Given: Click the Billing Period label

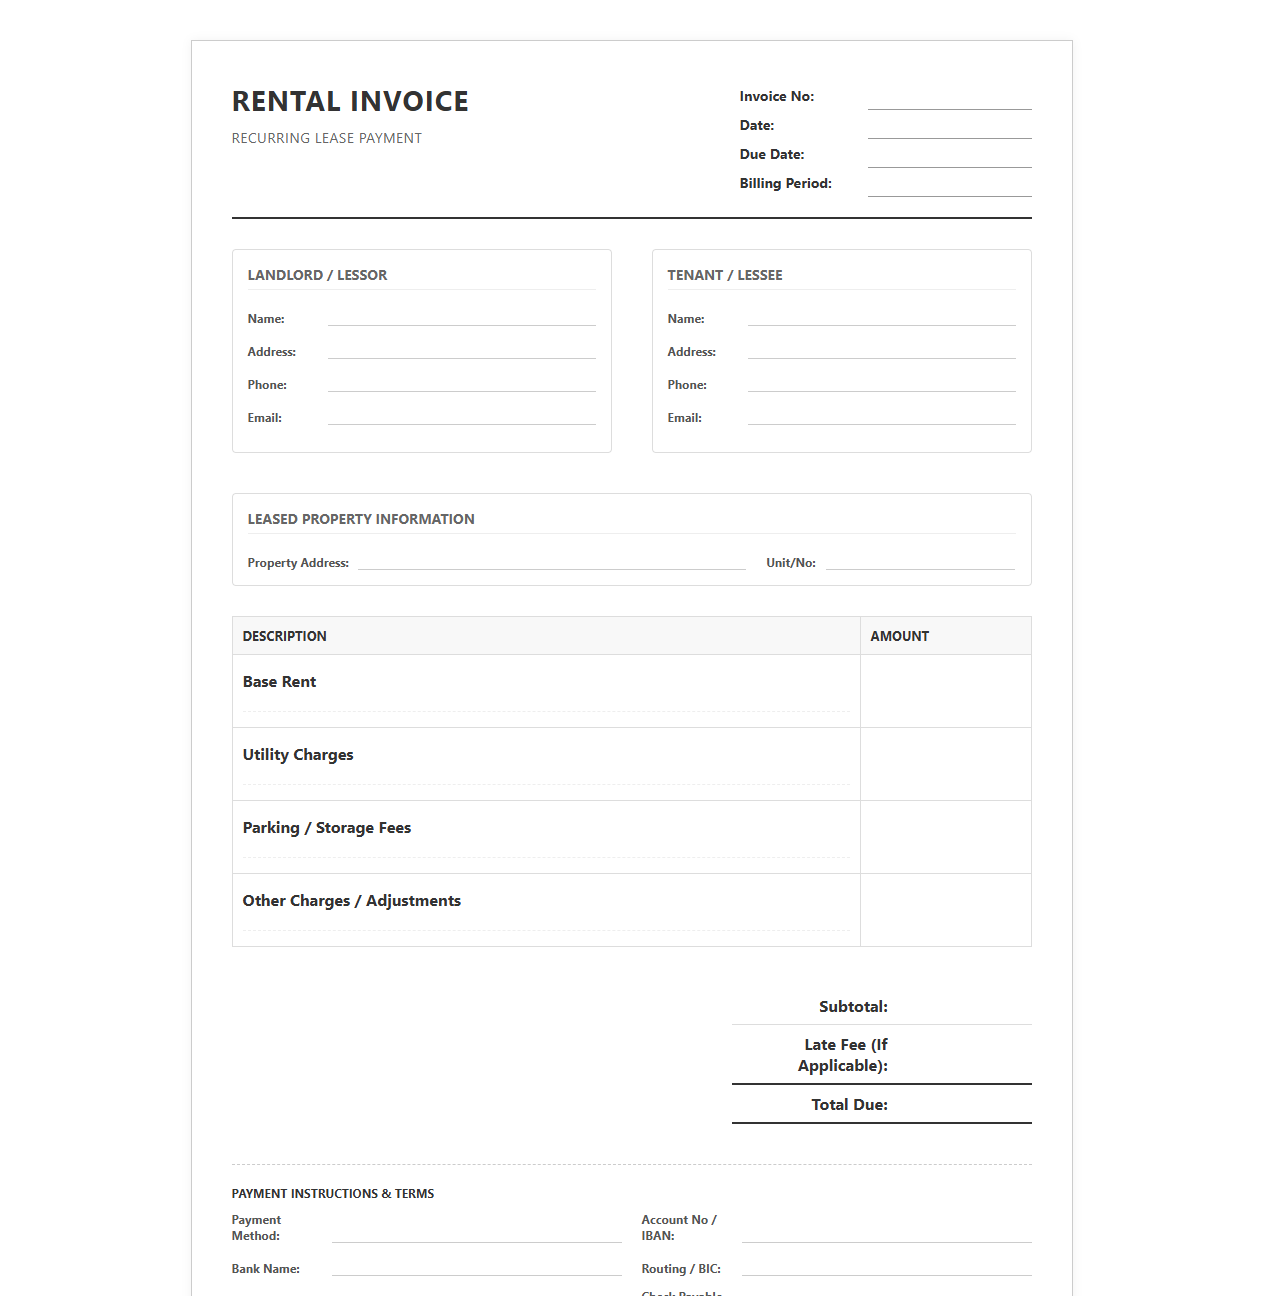Looking at the screenshot, I should 786,184.
